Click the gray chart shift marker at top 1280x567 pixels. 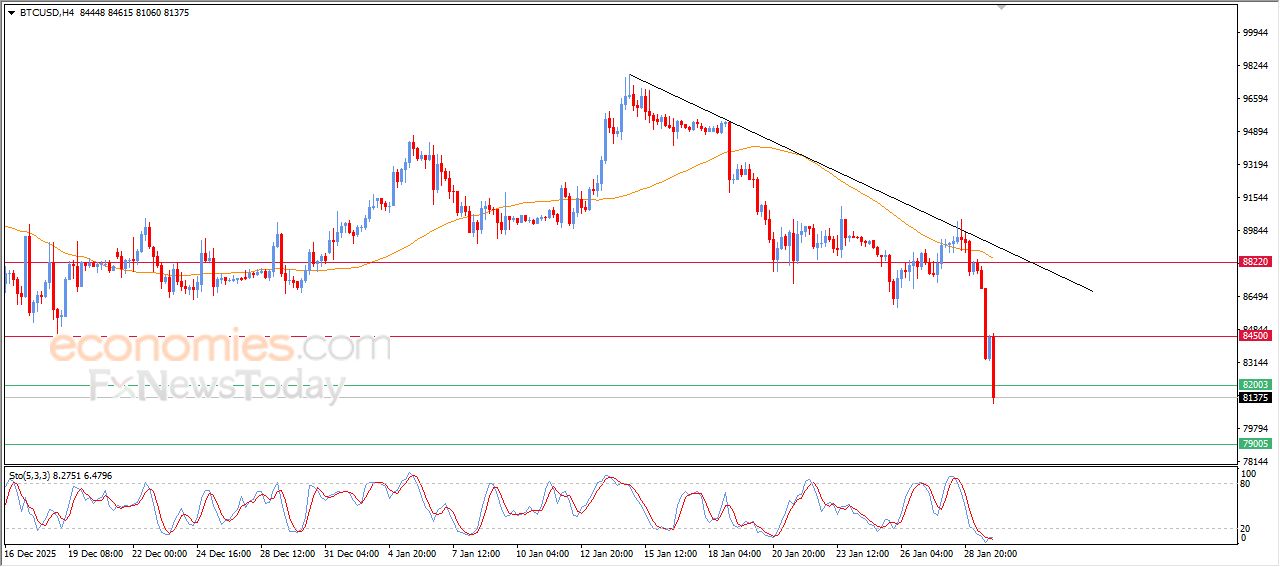click(1002, 7)
